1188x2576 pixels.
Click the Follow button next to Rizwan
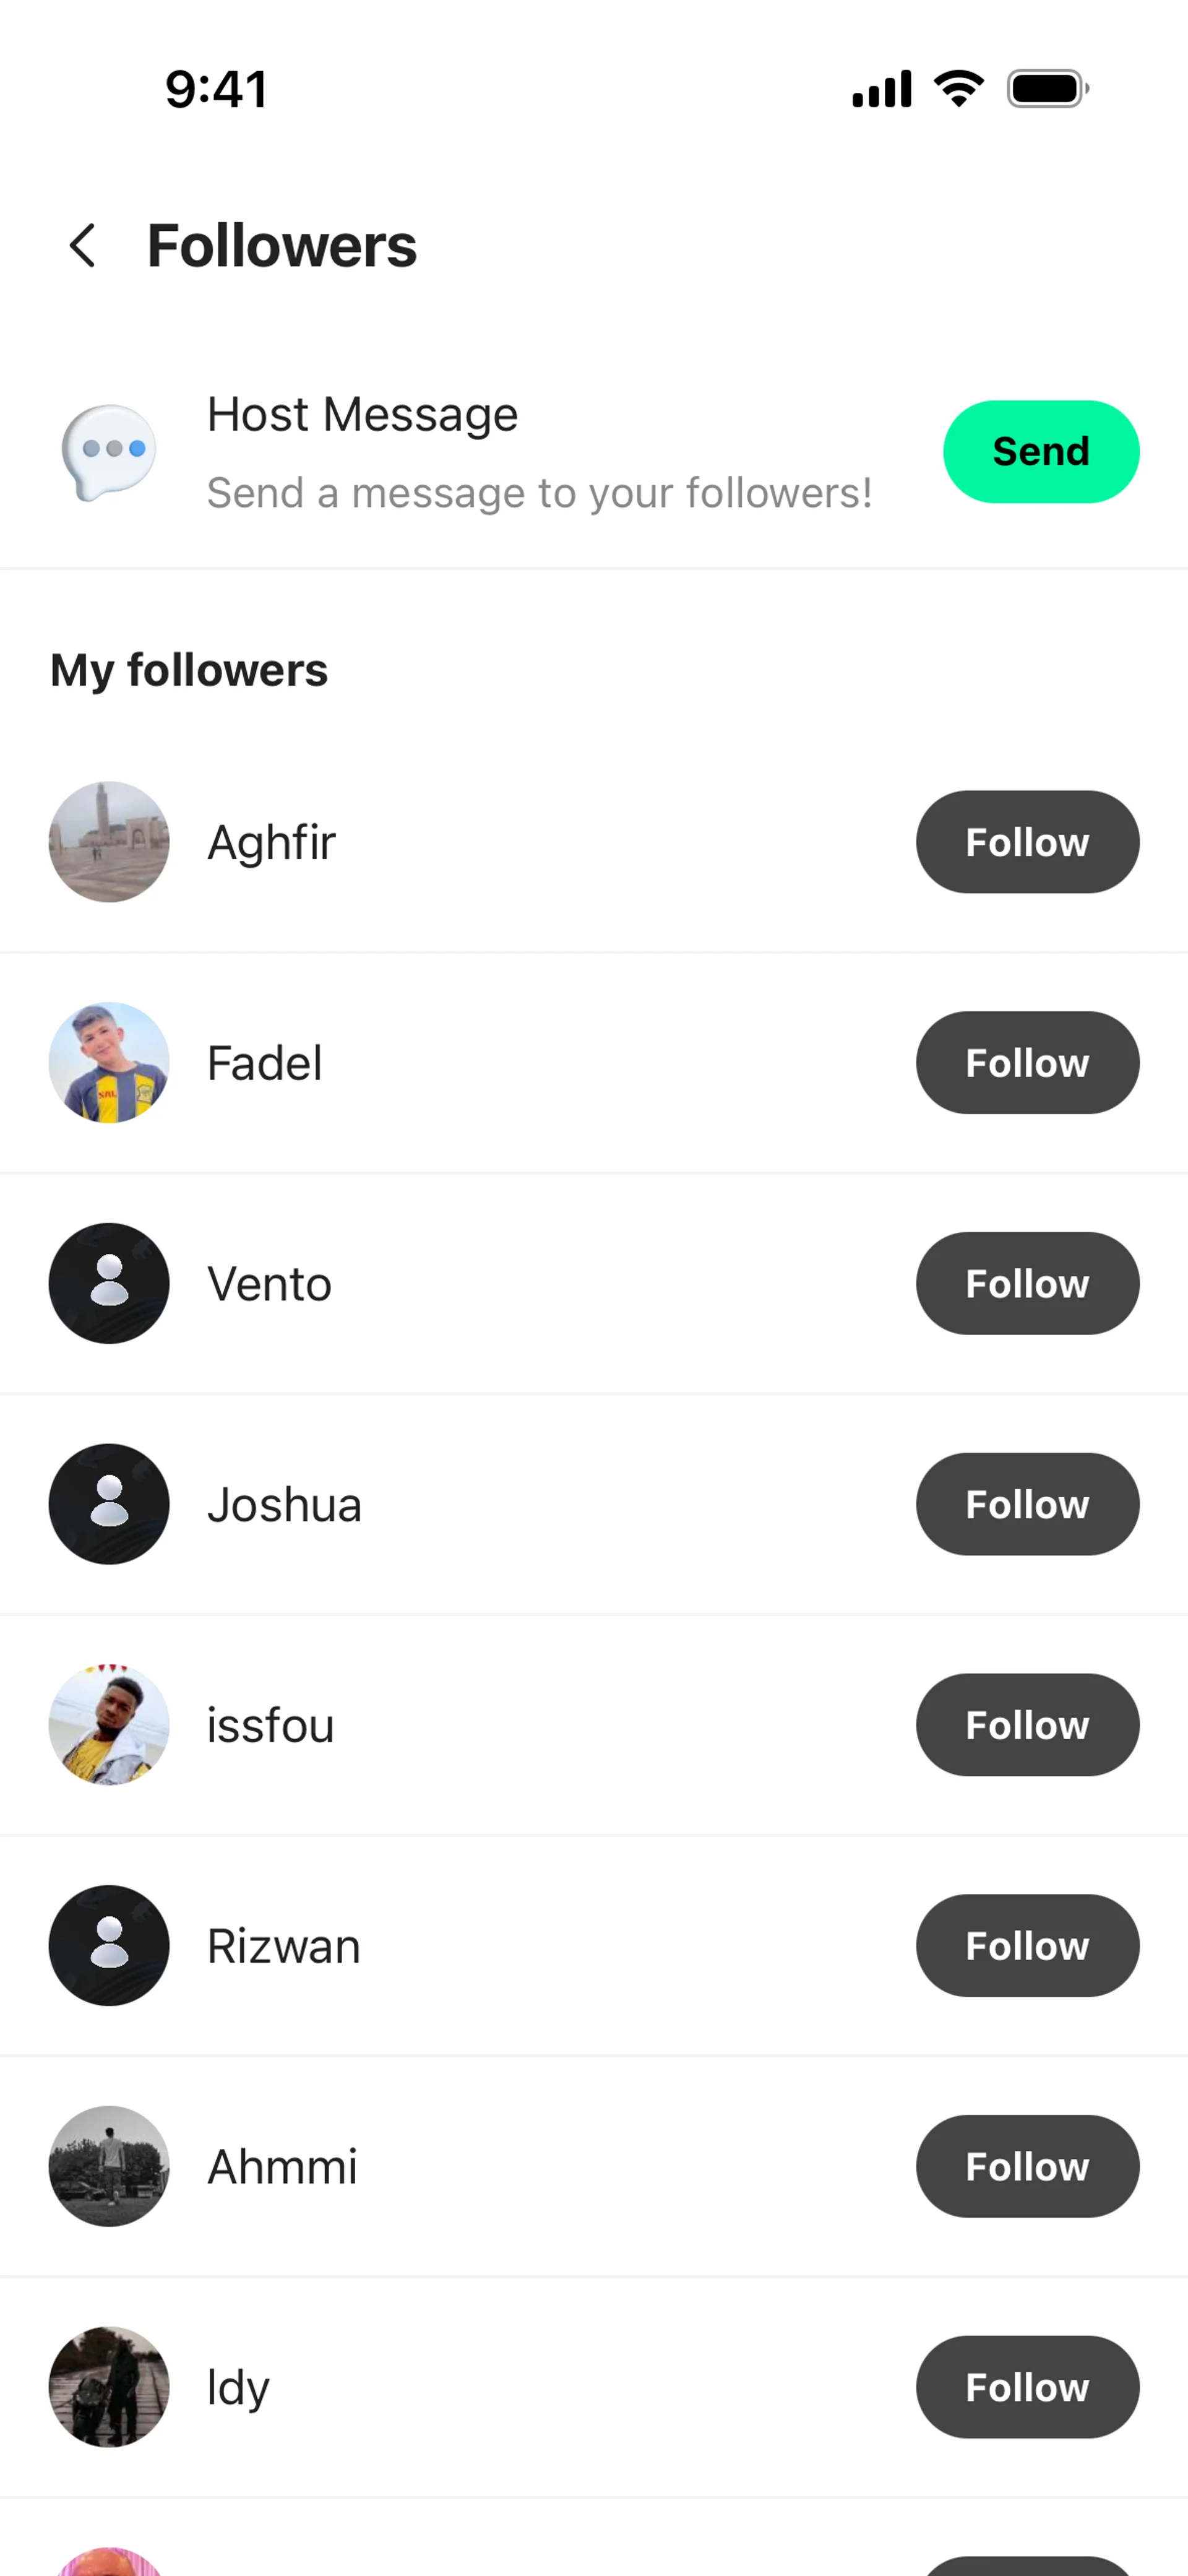coord(1028,1946)
